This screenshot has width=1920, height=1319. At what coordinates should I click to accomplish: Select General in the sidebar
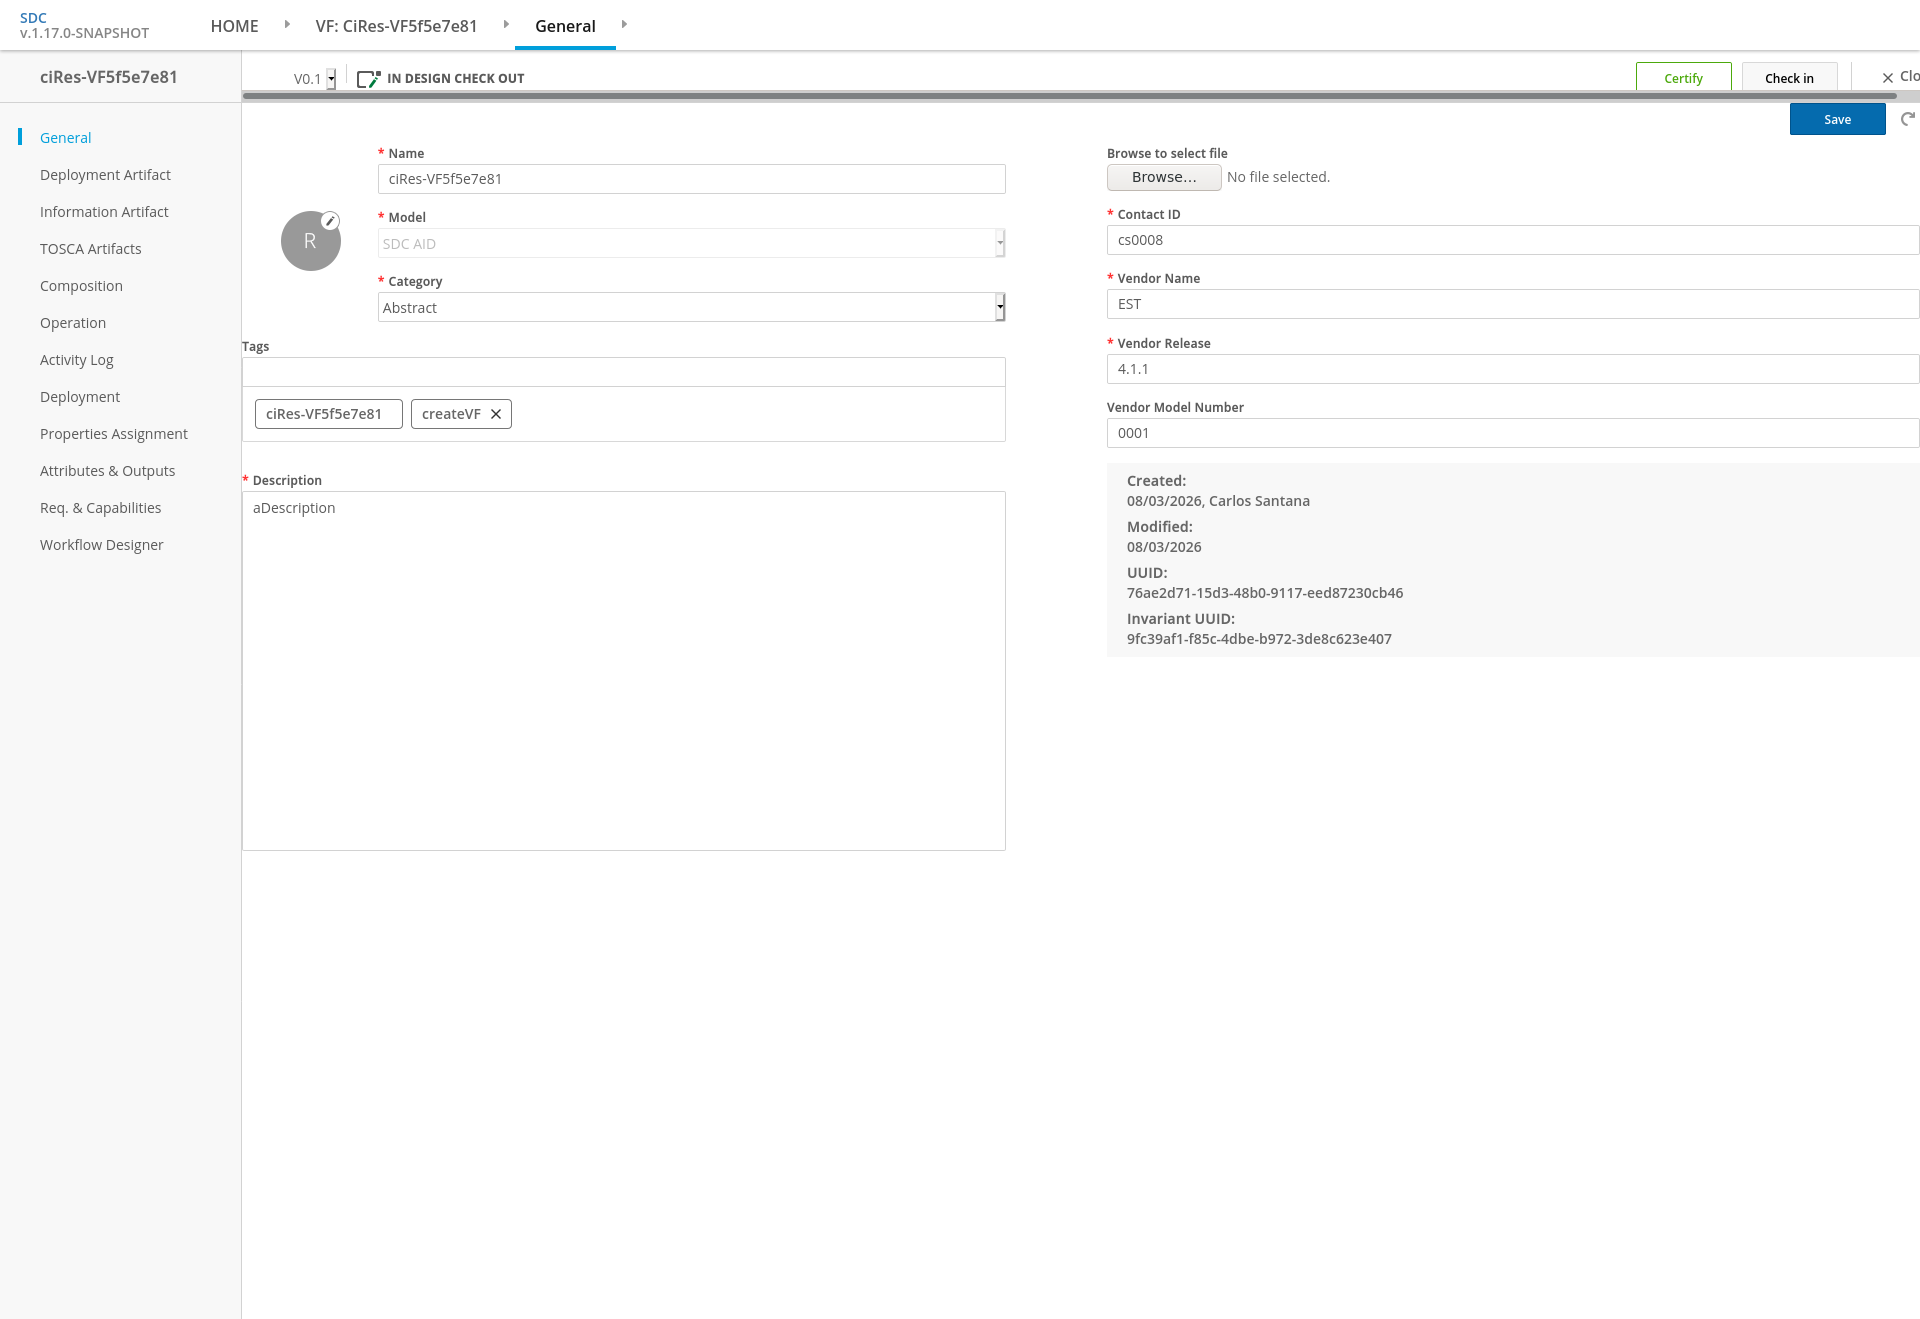[66, 138]
